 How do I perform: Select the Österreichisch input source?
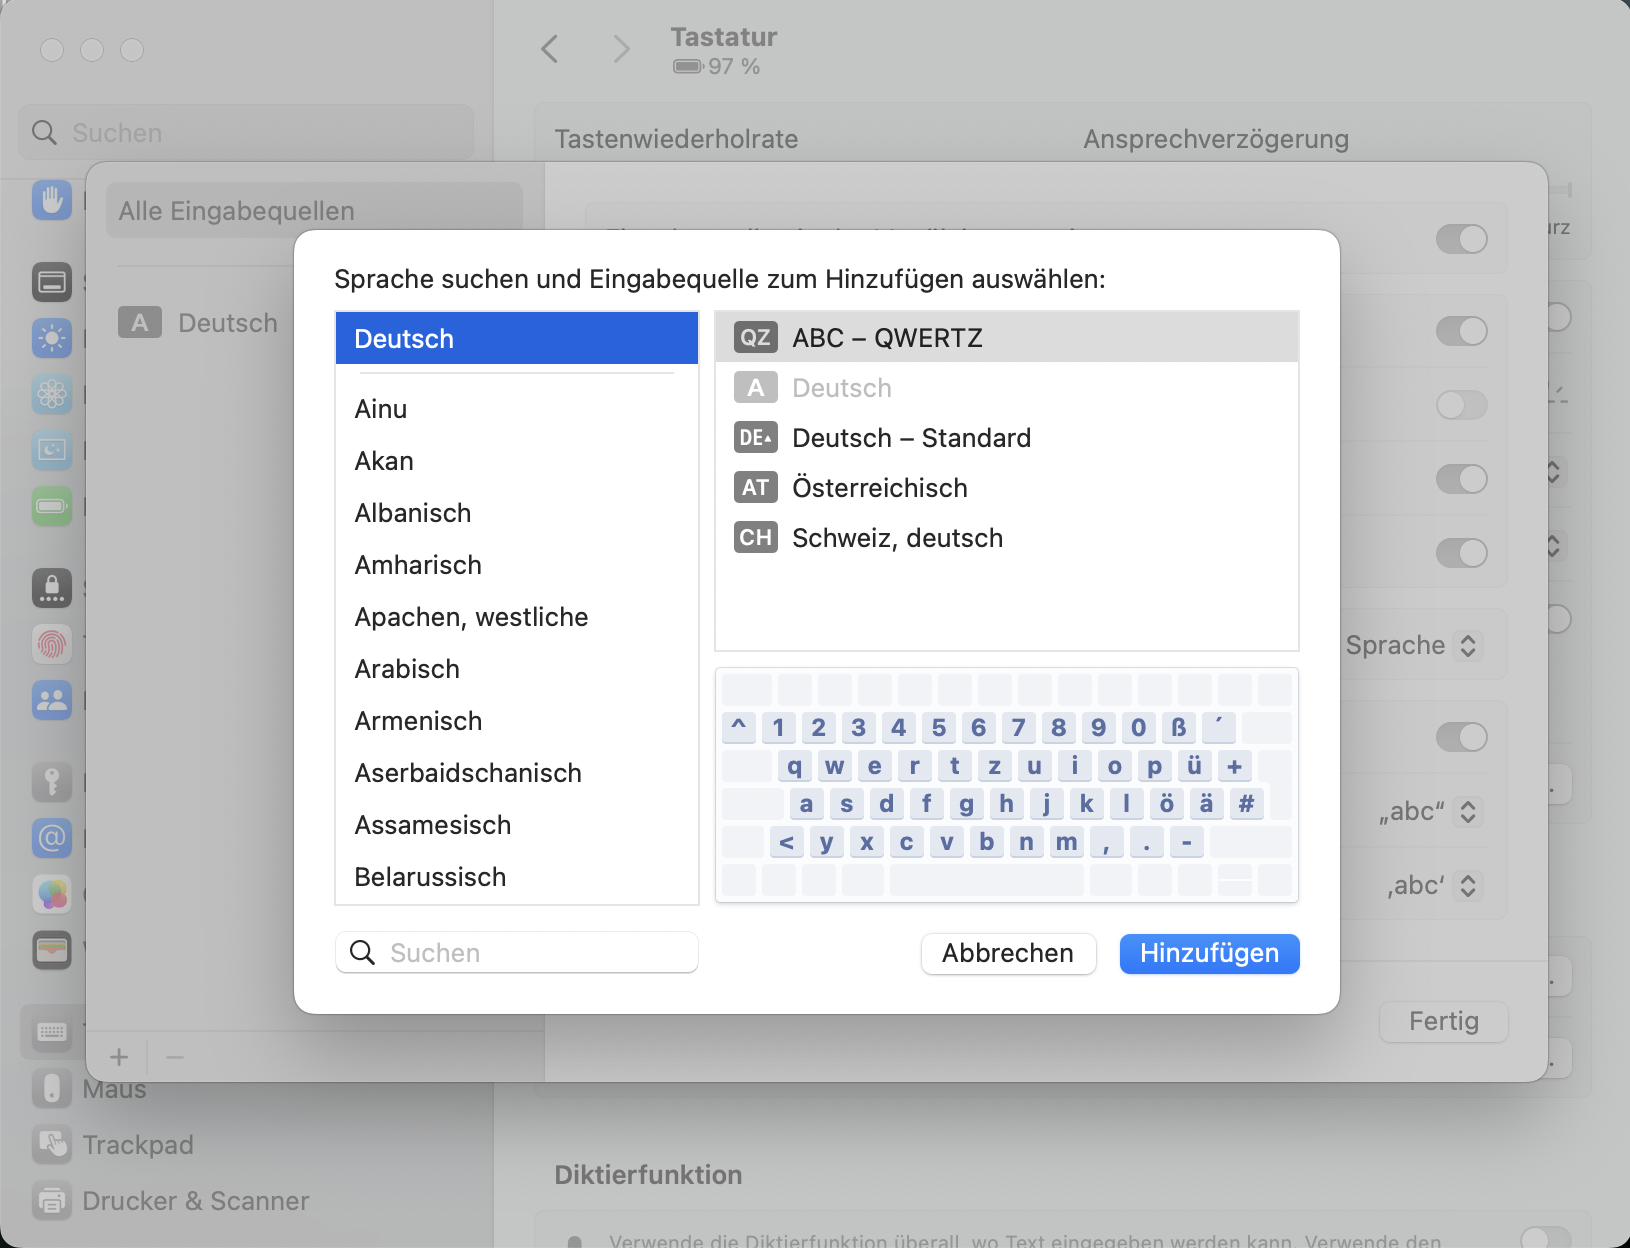(1007, 487)
